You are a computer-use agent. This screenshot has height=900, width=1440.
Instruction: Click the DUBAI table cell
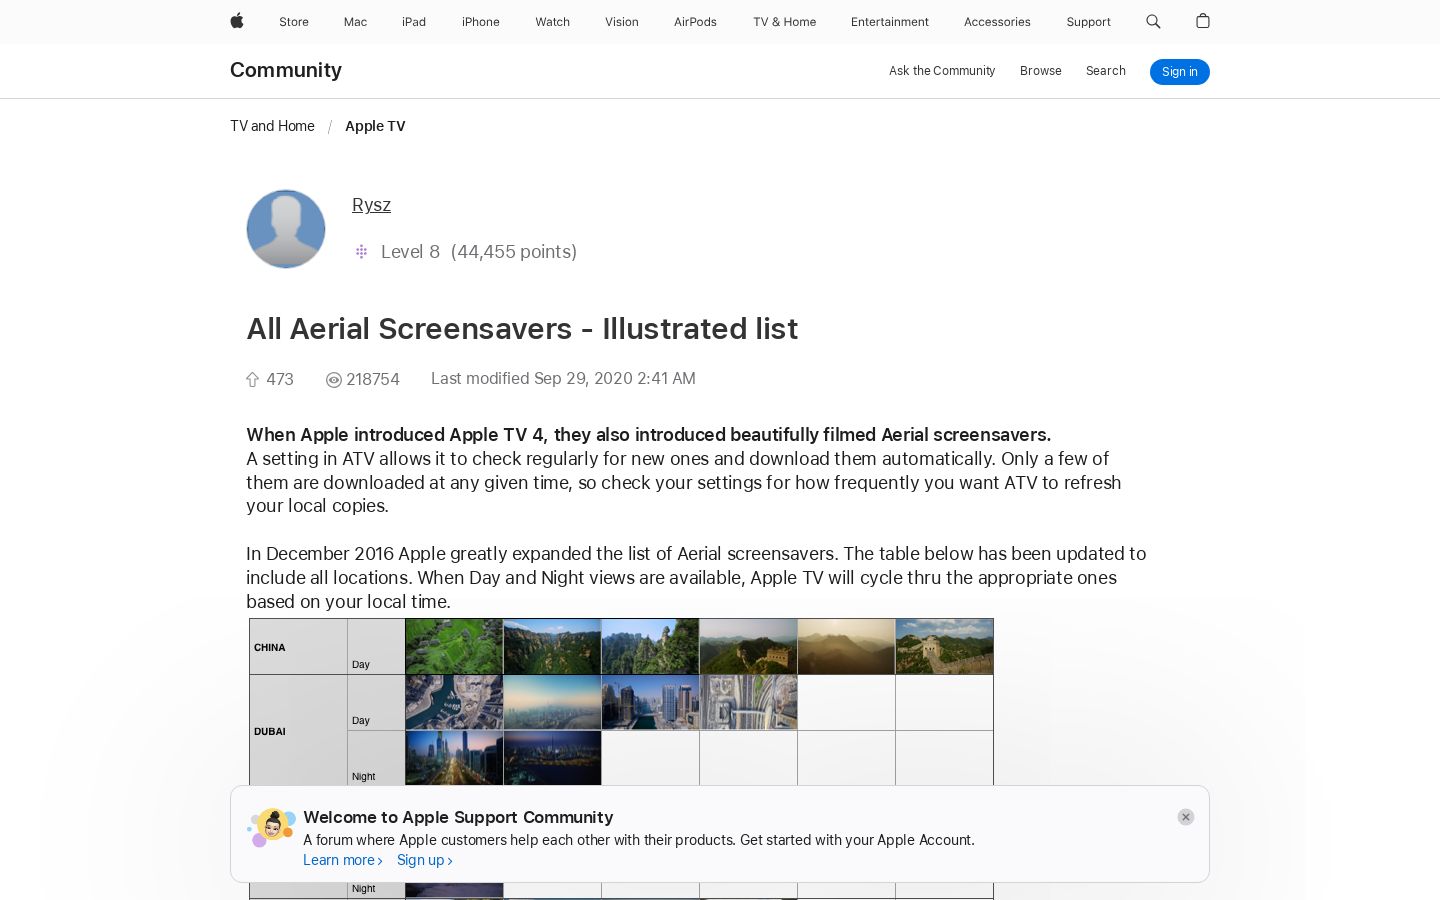pos(298,731)
